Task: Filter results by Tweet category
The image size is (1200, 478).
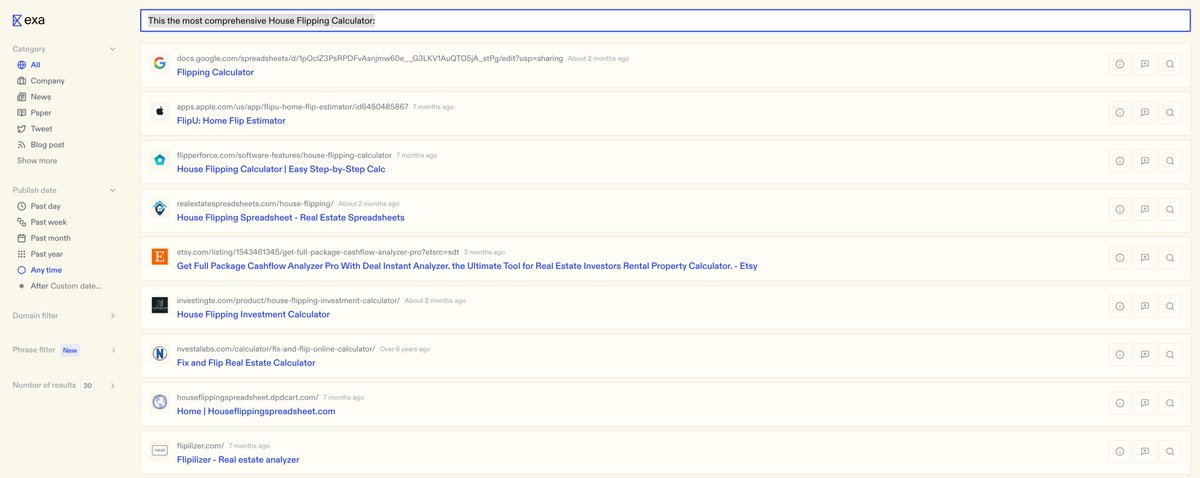Action: (35, 129)
